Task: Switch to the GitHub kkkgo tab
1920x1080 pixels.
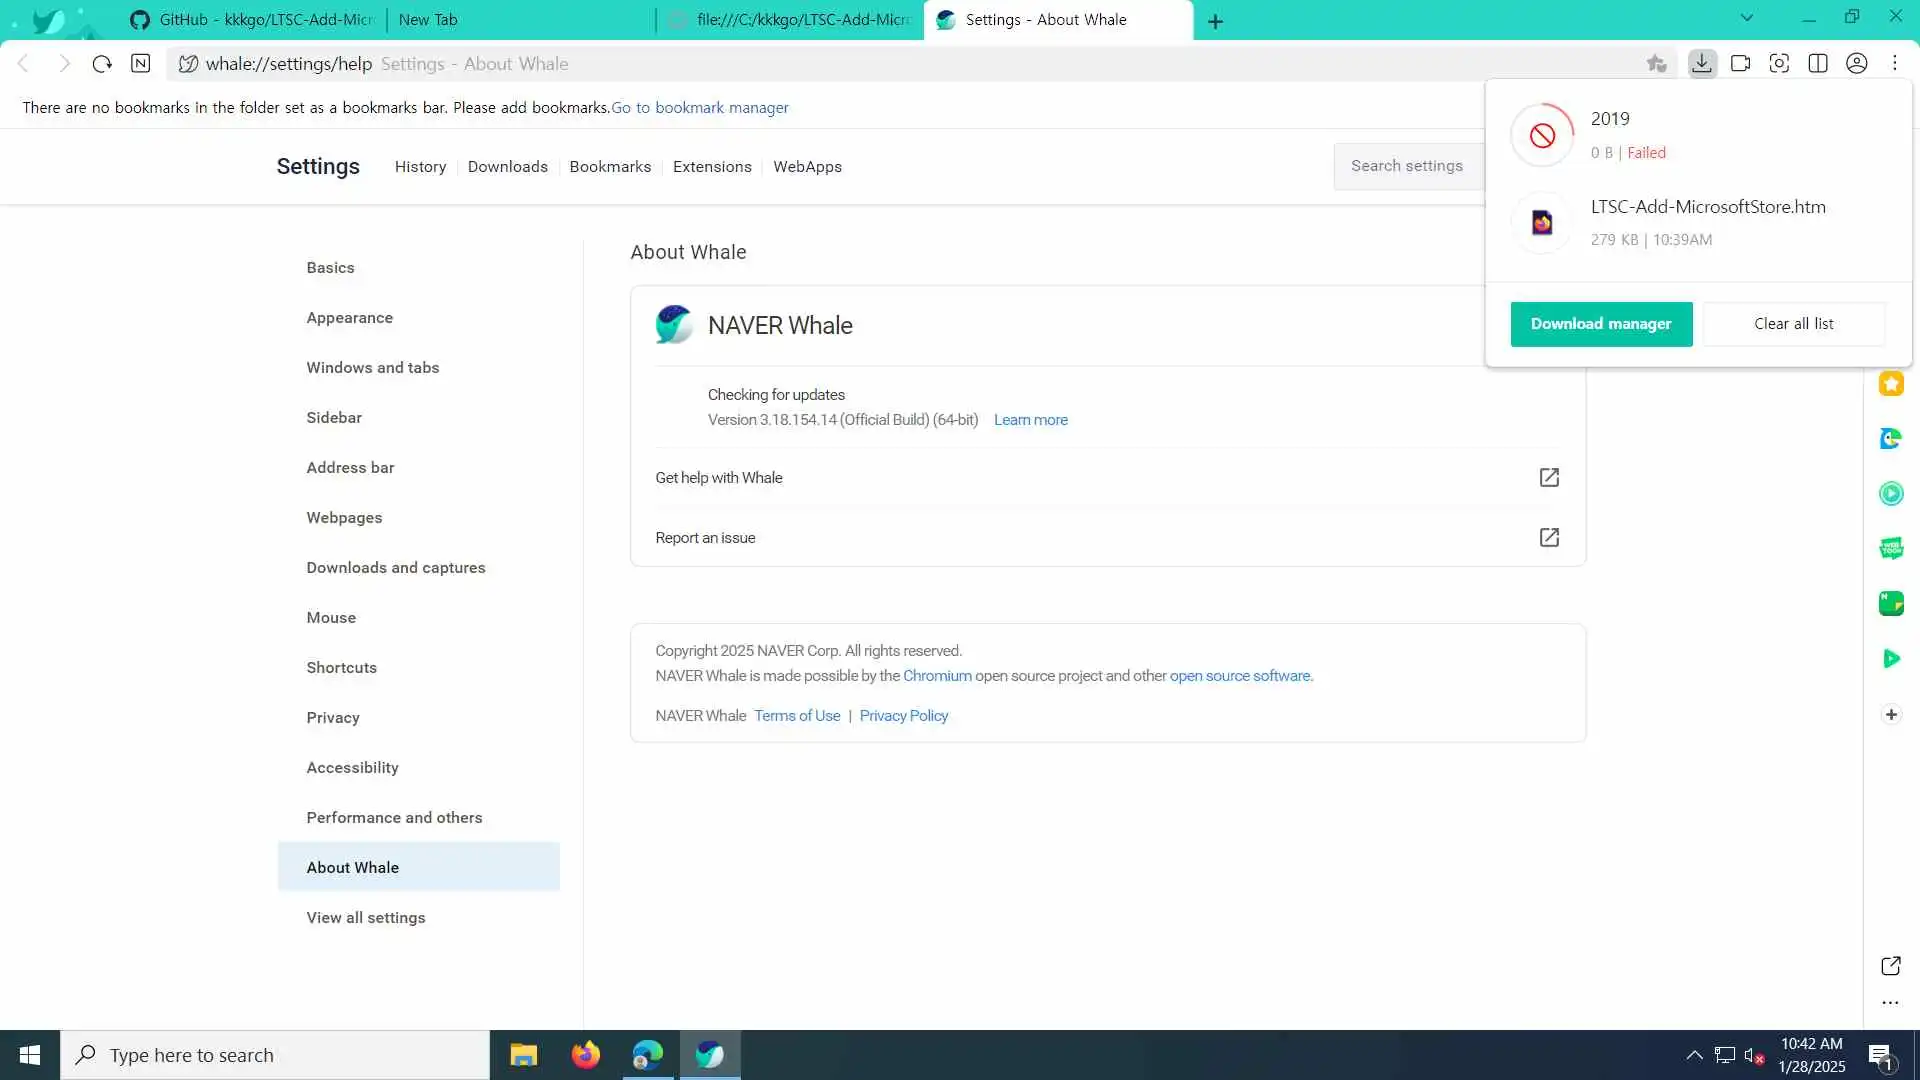Action: [x=255, y=20]
